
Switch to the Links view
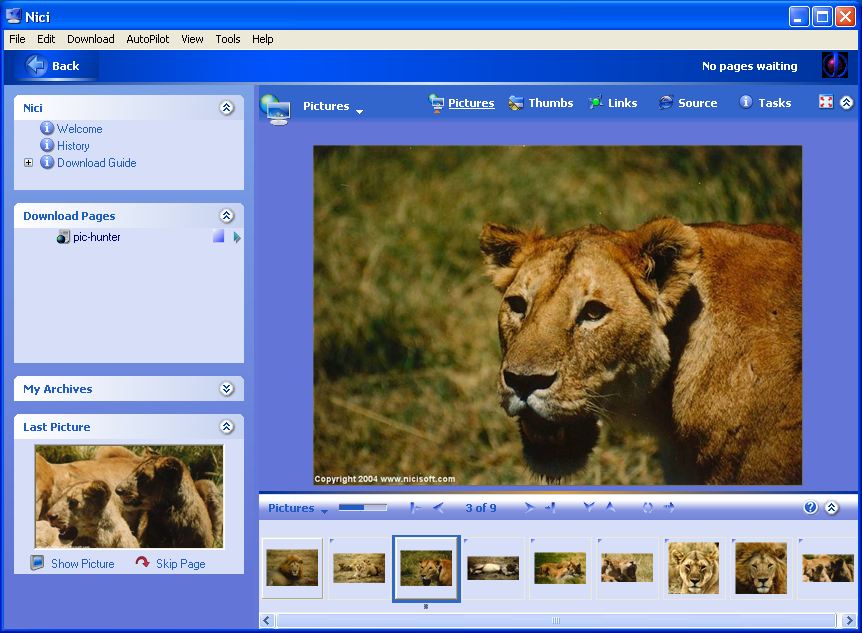point(622,103)
